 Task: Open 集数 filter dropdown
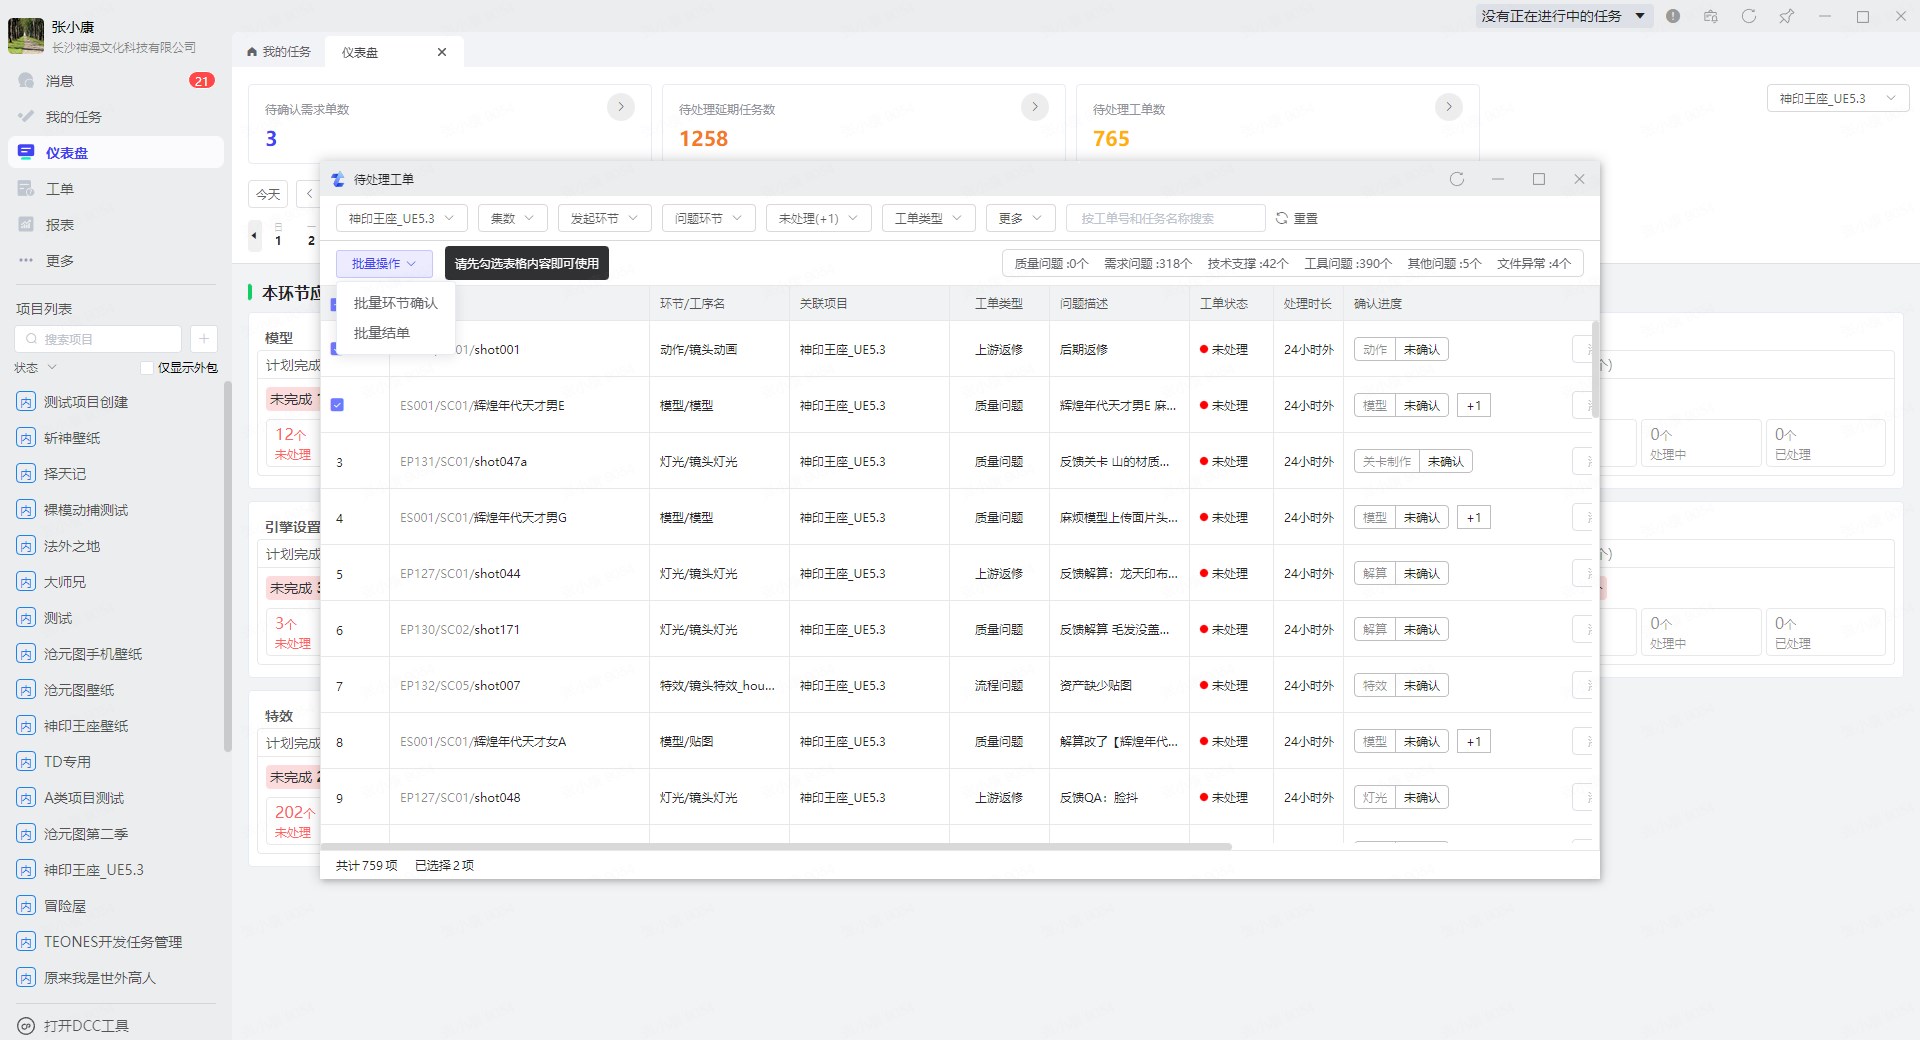513,218
